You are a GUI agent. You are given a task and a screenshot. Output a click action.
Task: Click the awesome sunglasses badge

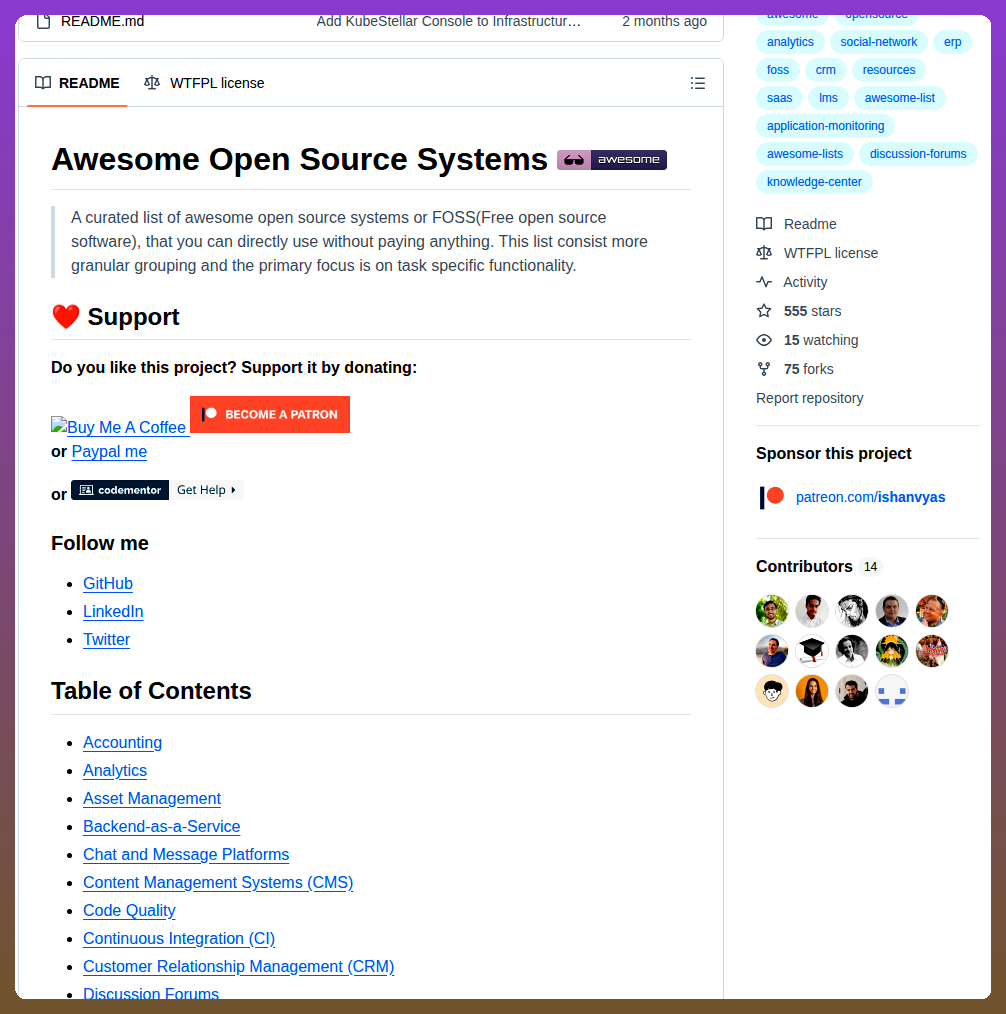612,160
